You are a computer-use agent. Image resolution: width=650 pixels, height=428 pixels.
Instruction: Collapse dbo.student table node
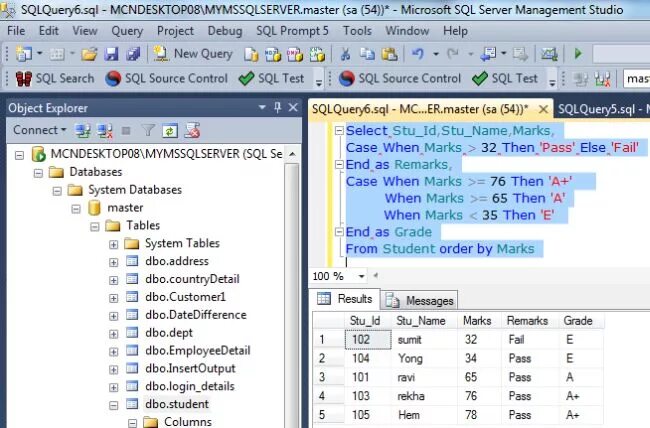[x=114, y=405]
